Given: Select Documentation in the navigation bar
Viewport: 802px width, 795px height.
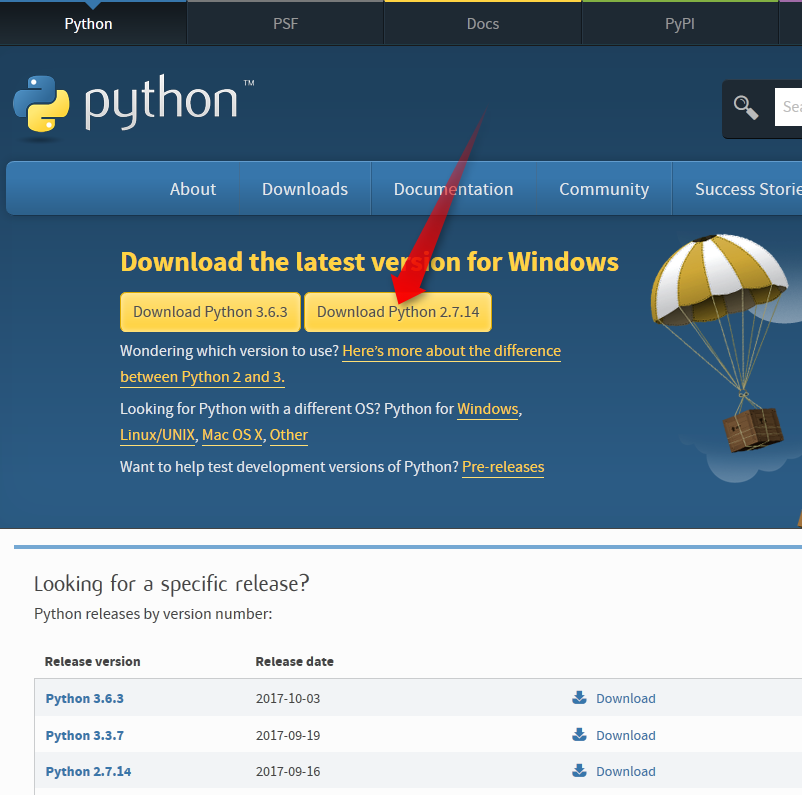Looking at the screenshot, I should (453, 189).
